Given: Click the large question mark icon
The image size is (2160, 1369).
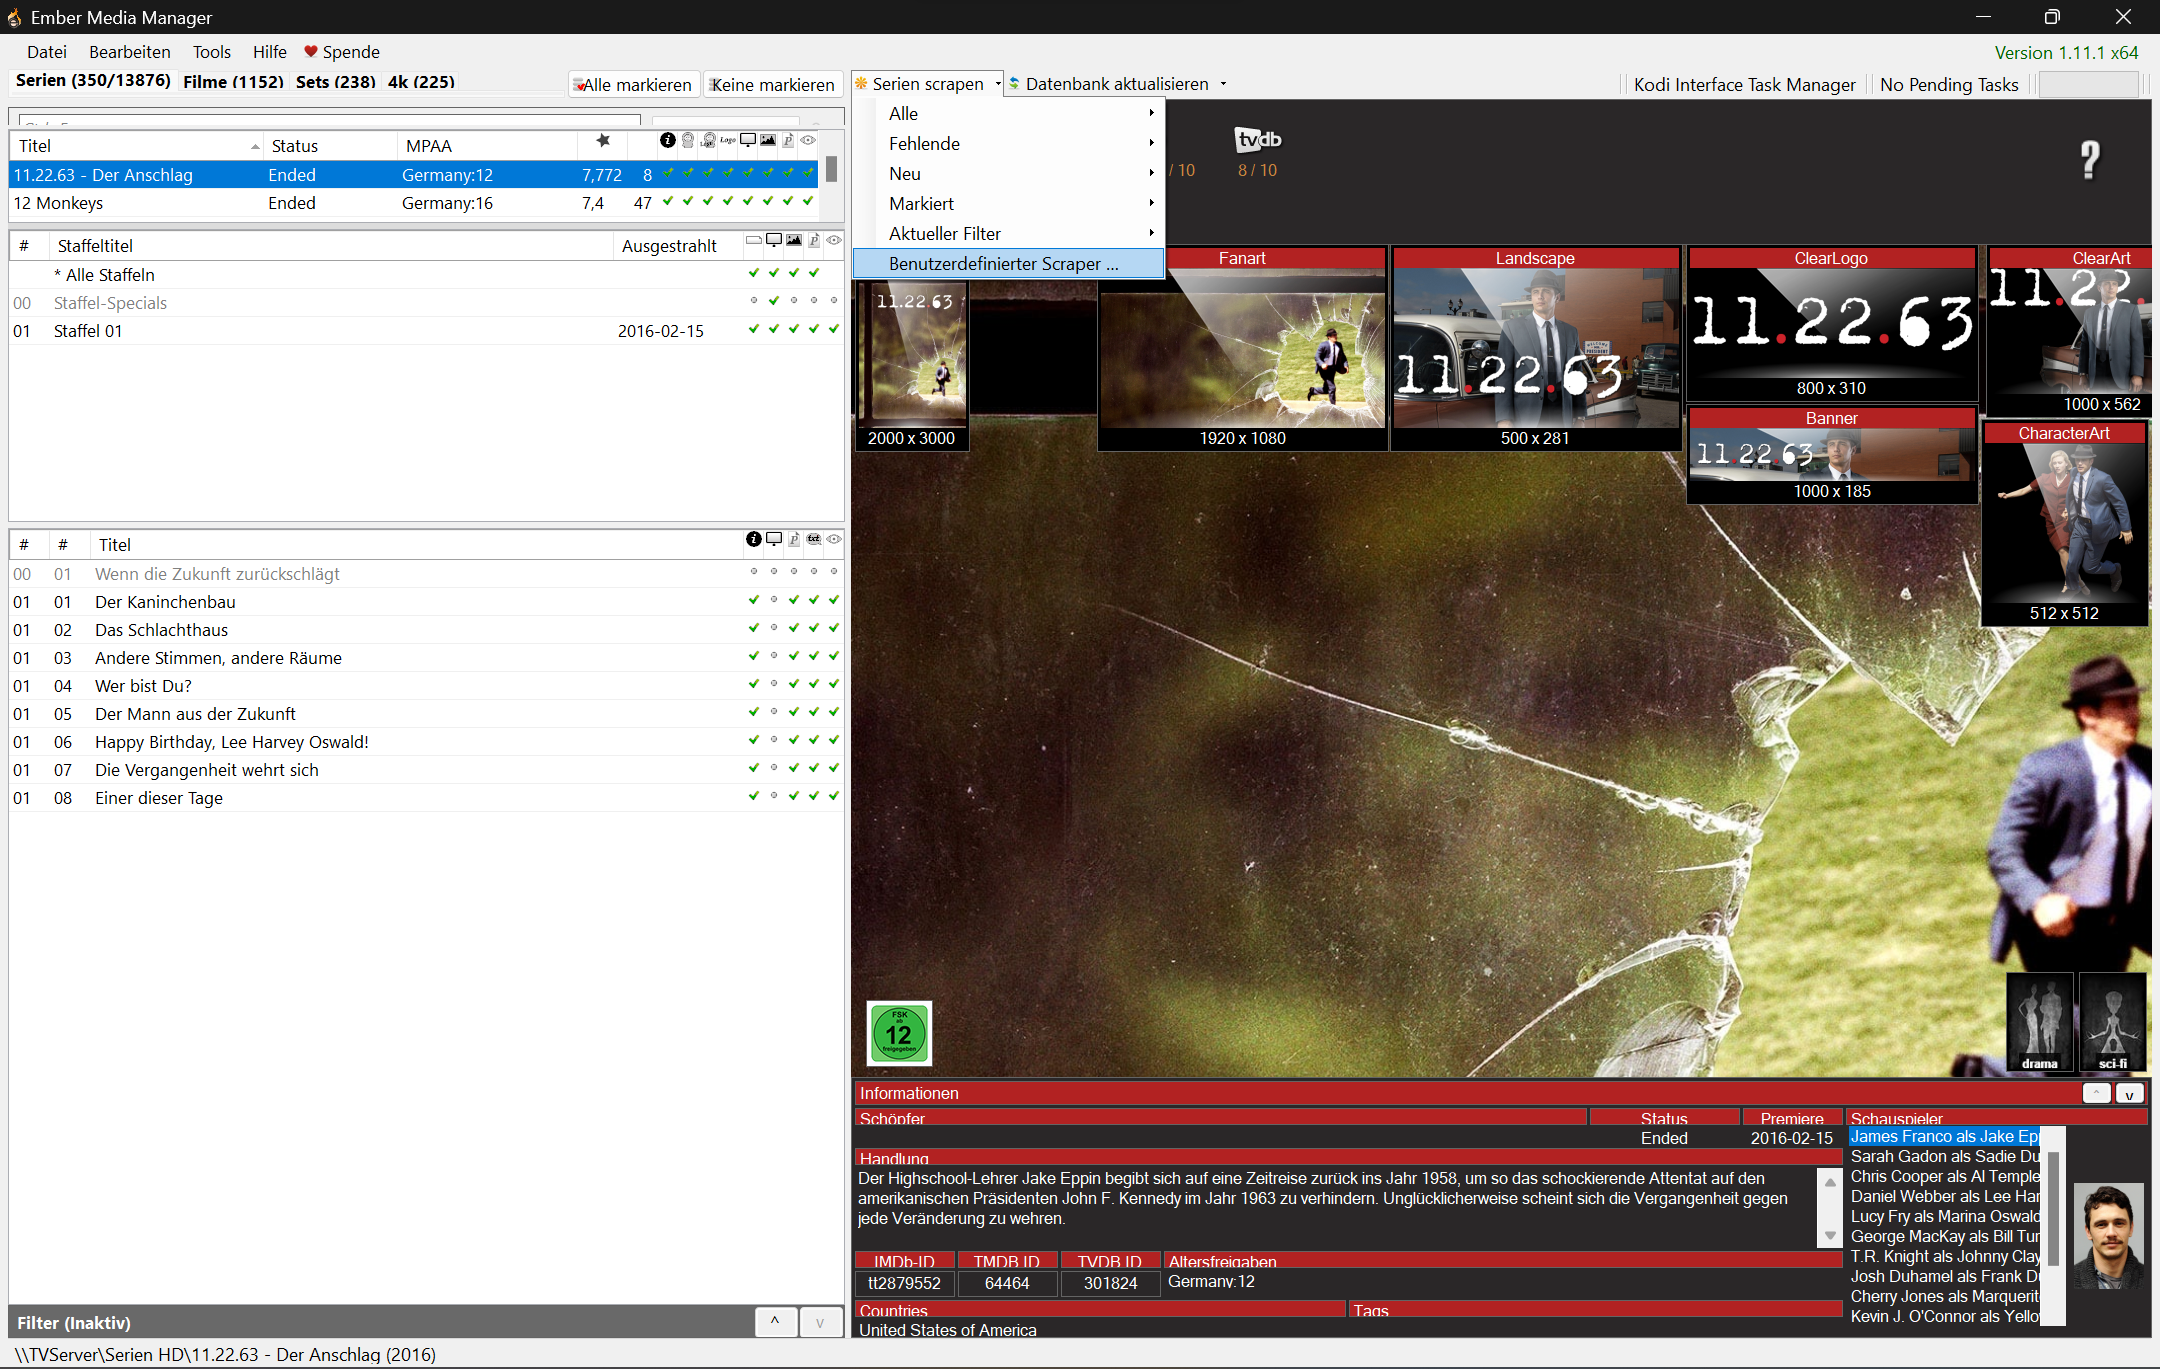Looking at the screenshot, I should tap(2090, 159).
